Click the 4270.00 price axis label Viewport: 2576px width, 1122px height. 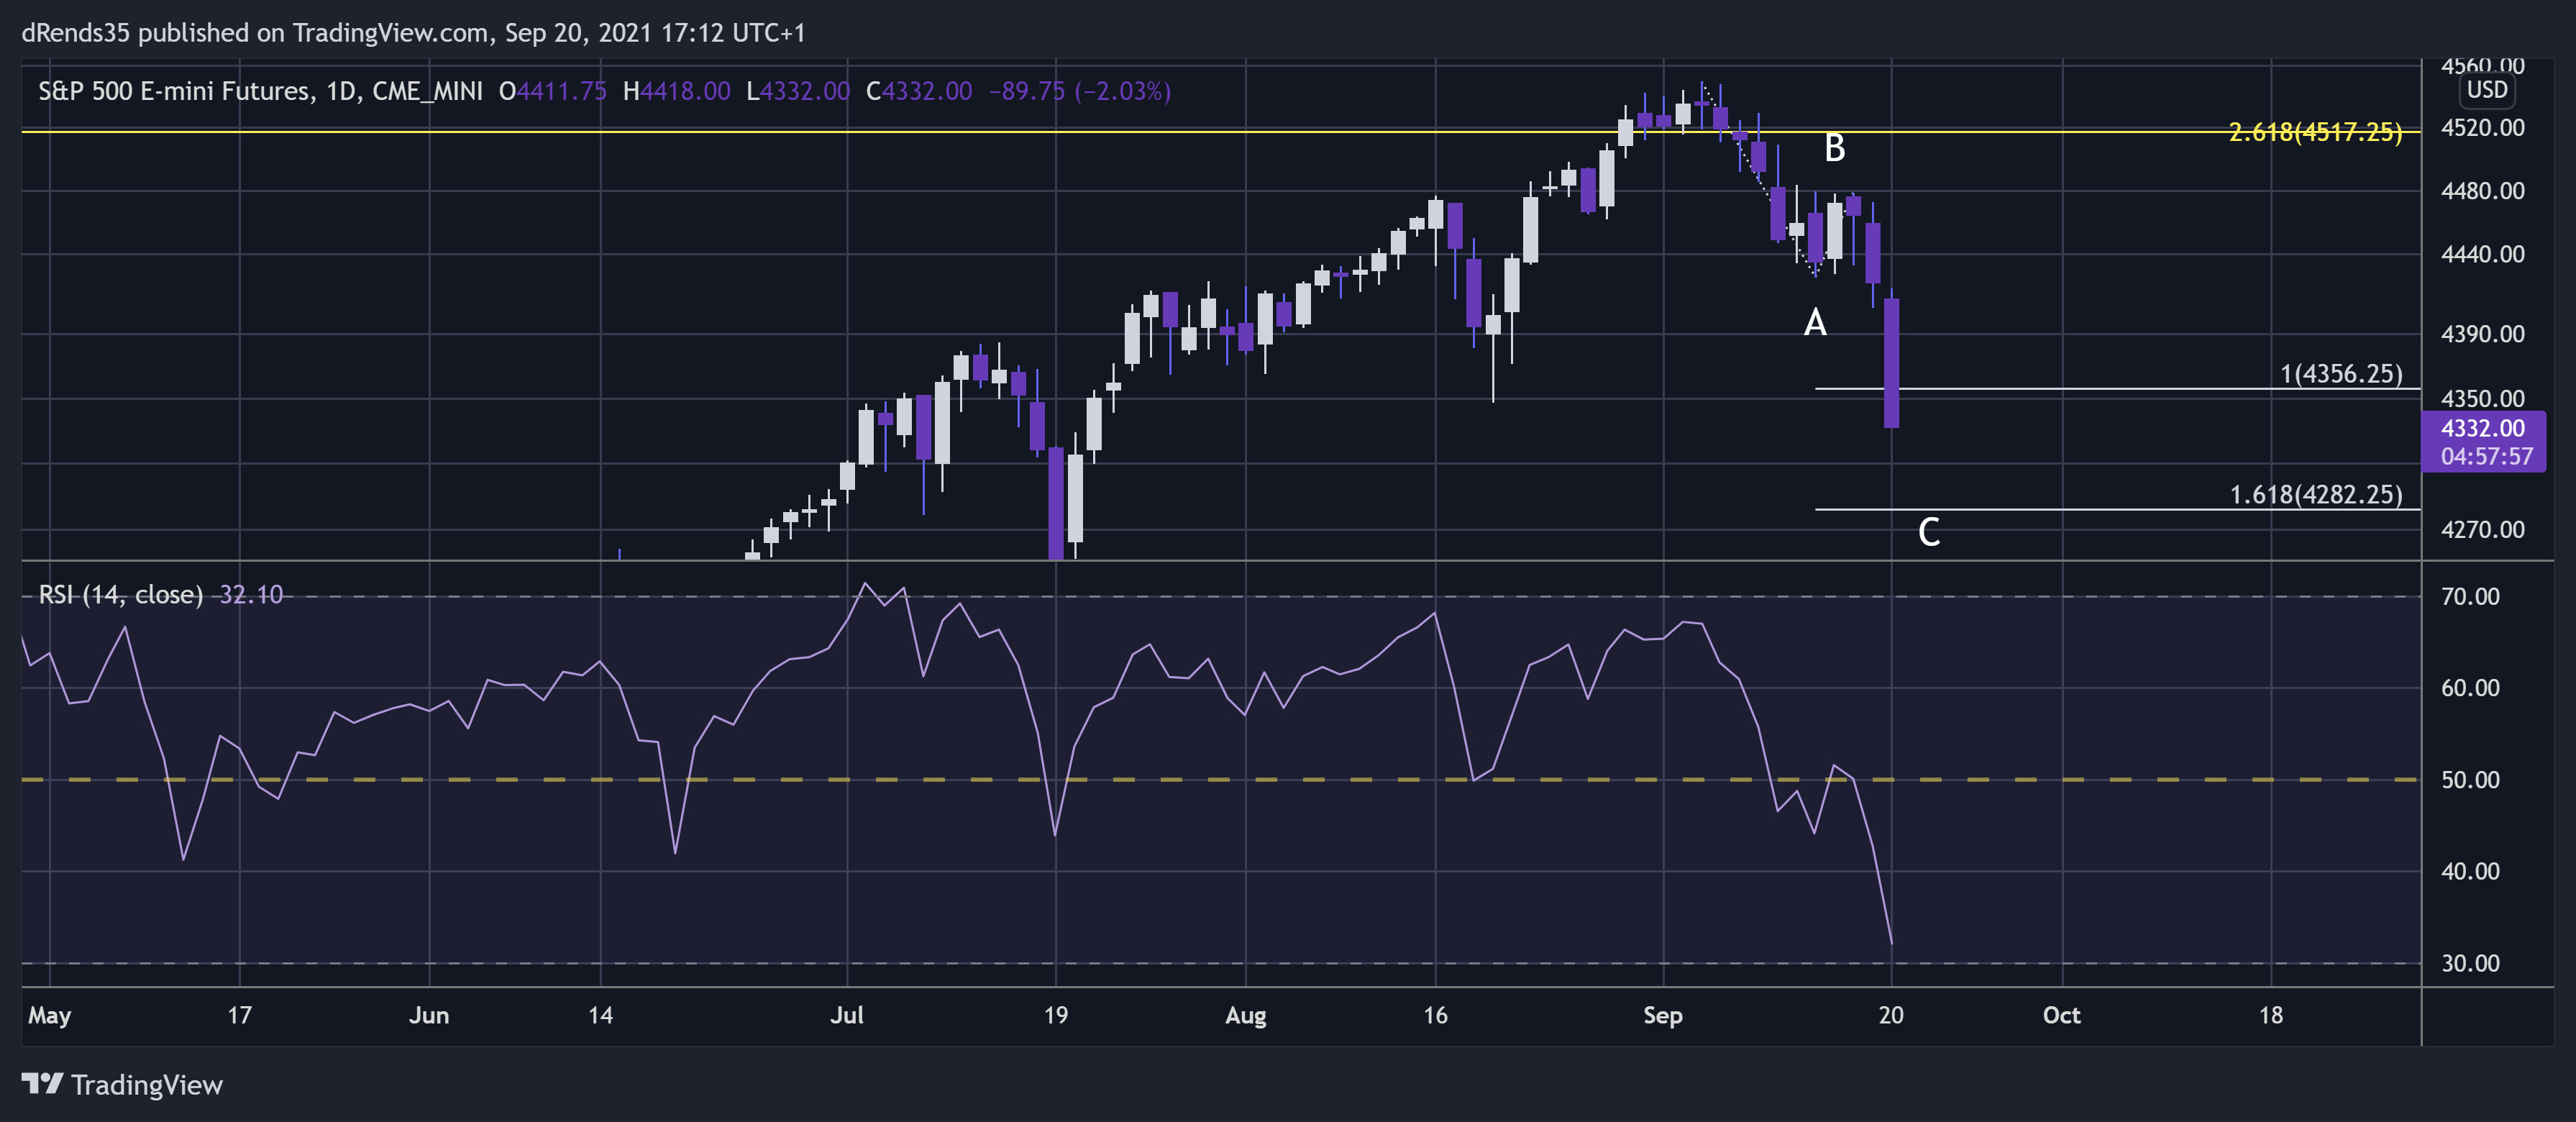click(2482, 530)
